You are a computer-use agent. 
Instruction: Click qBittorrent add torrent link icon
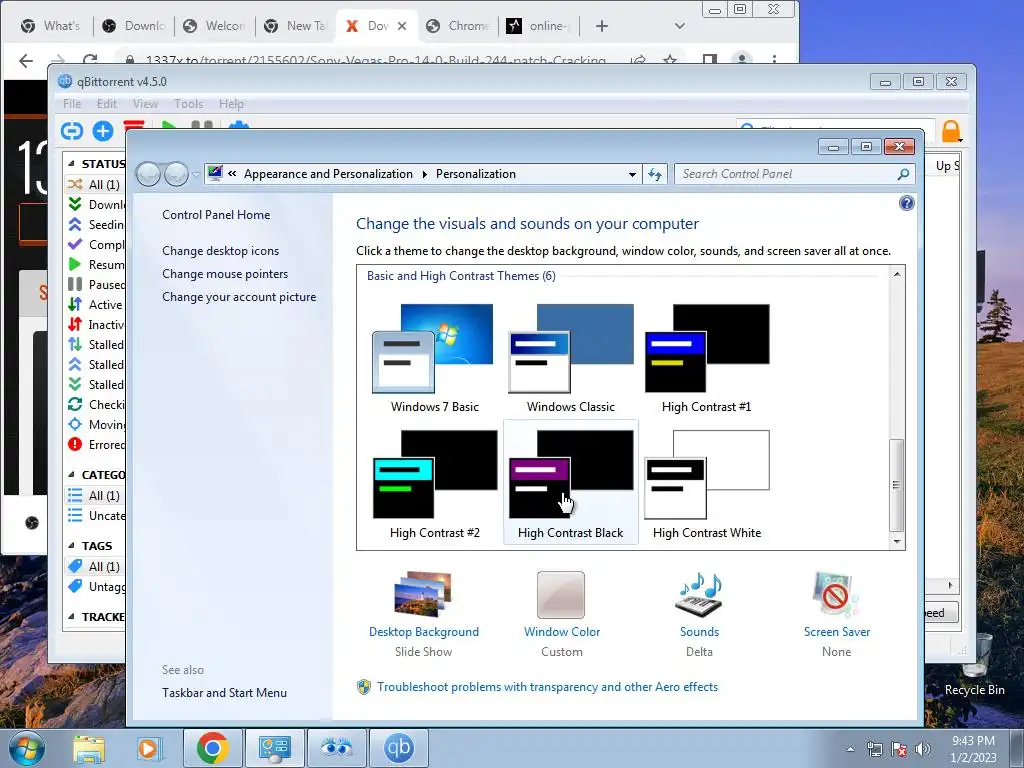click(72, 131)
